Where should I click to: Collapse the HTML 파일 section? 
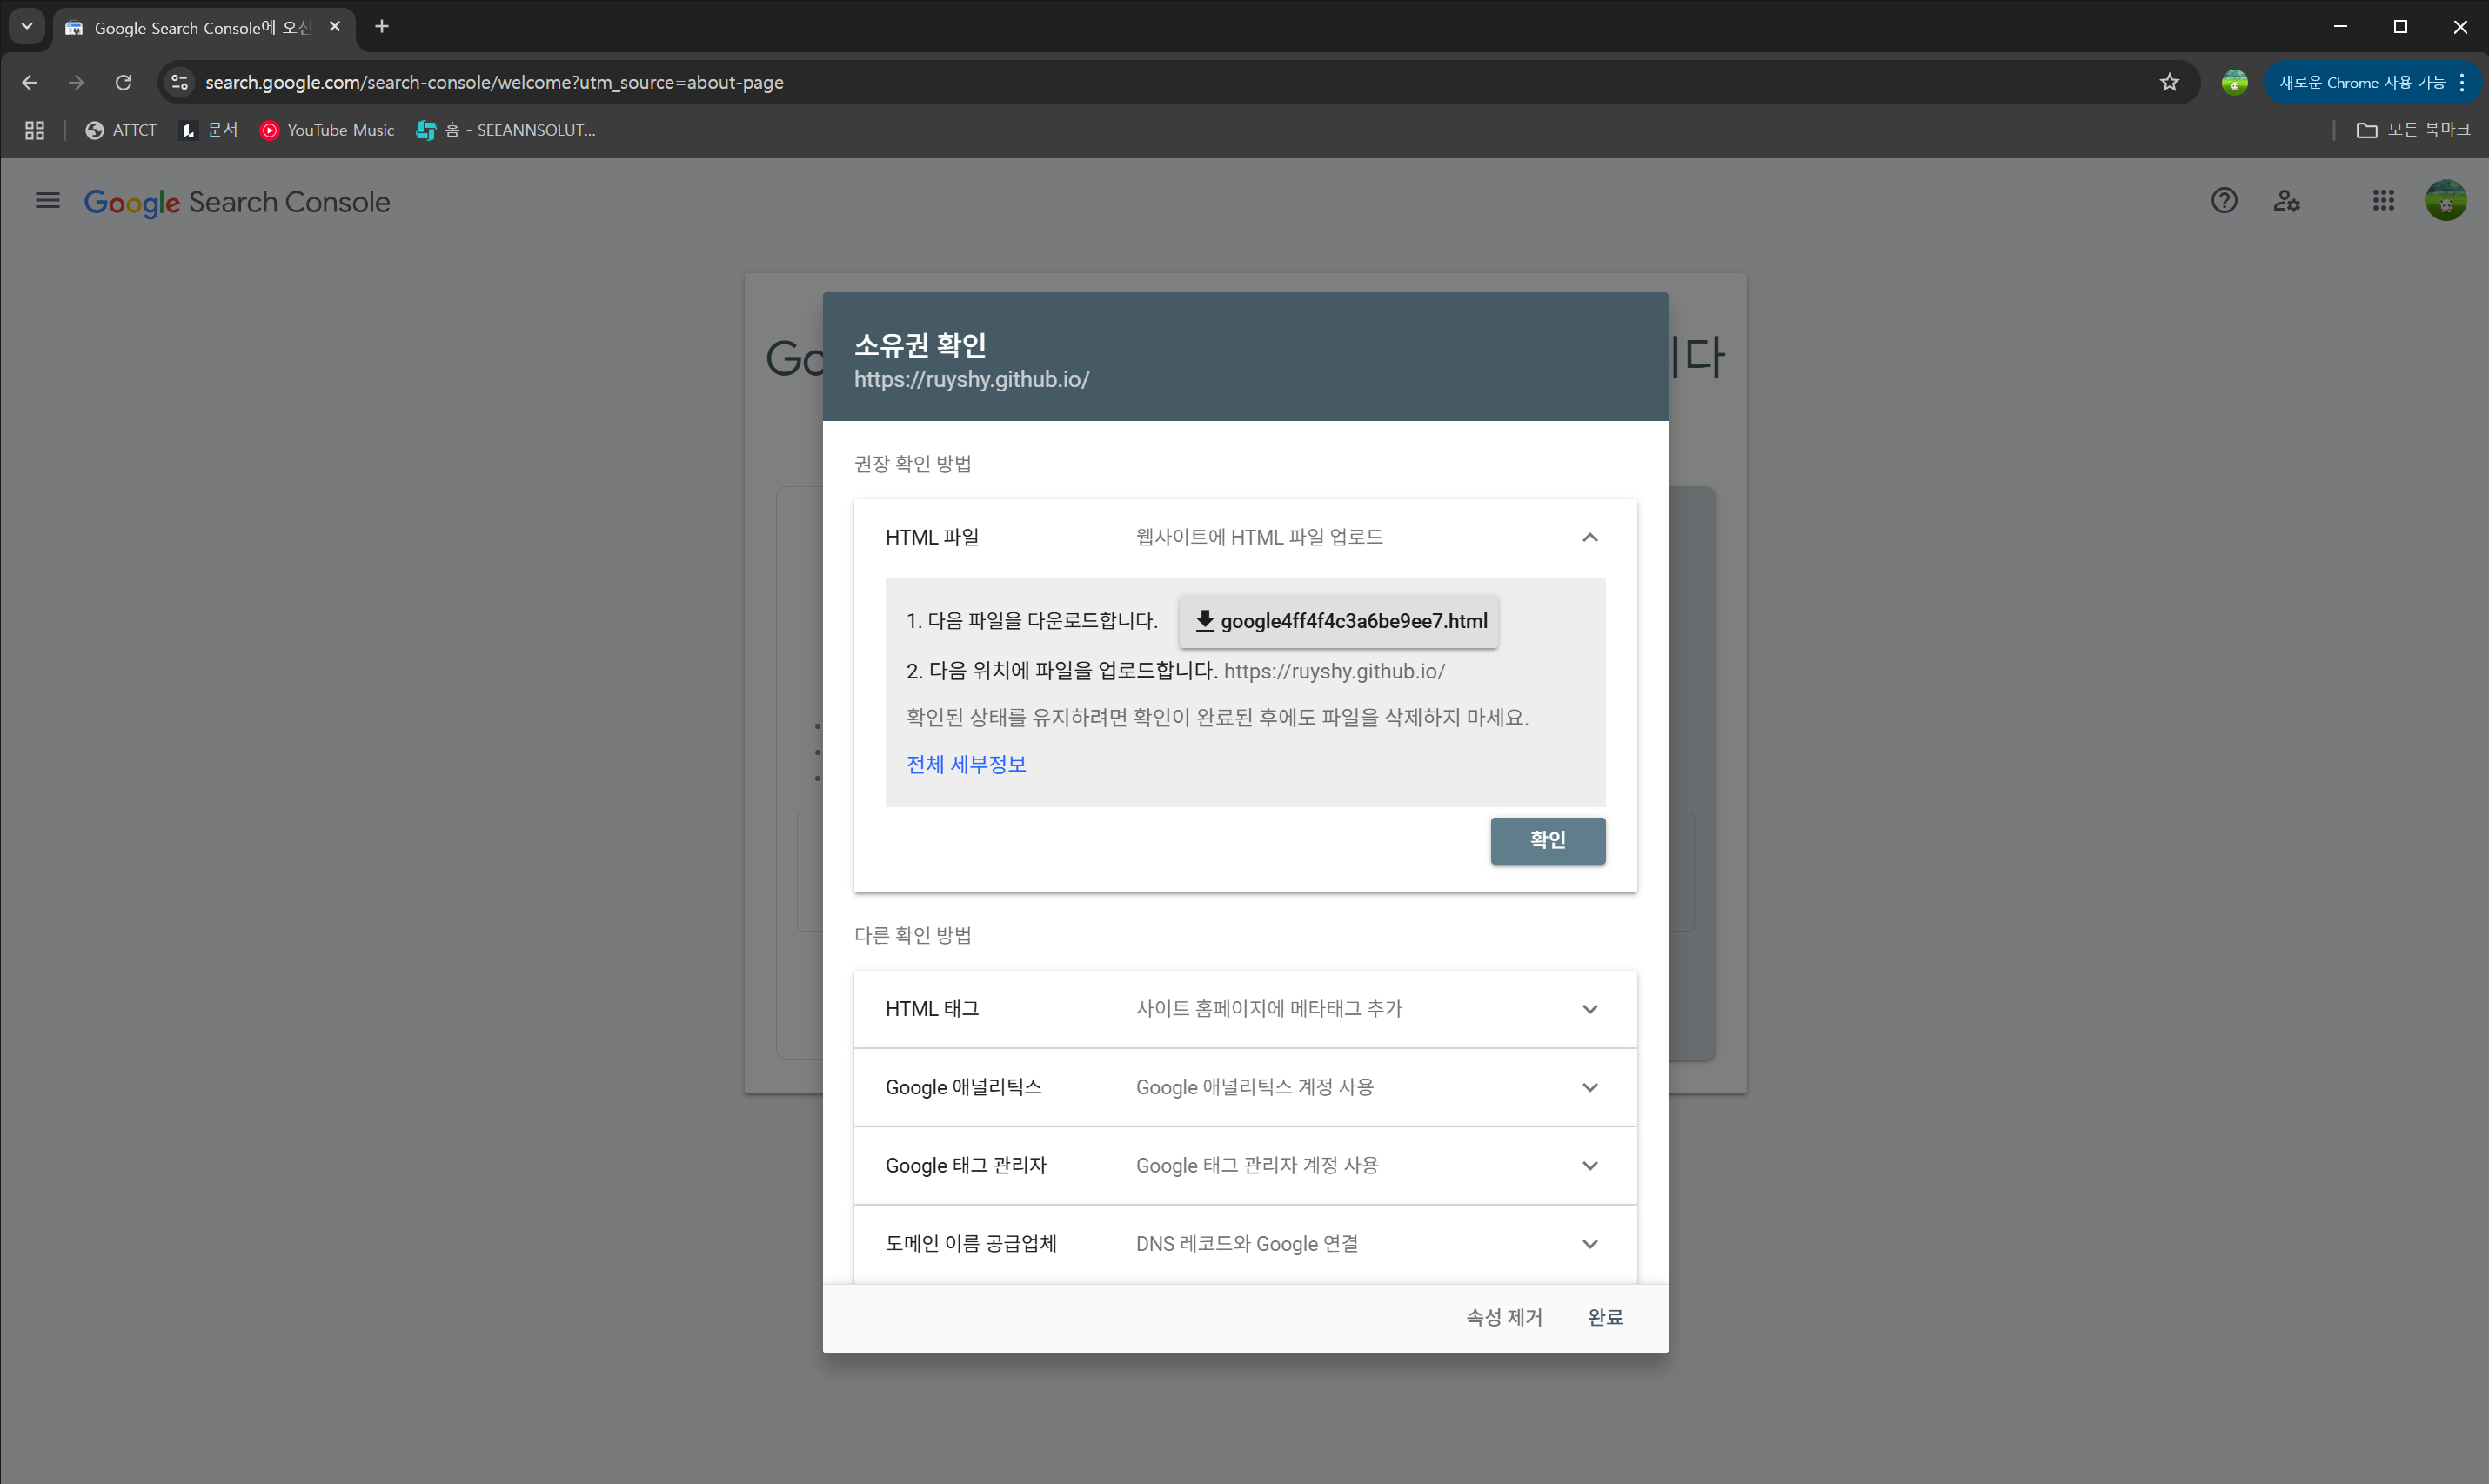1589,538
